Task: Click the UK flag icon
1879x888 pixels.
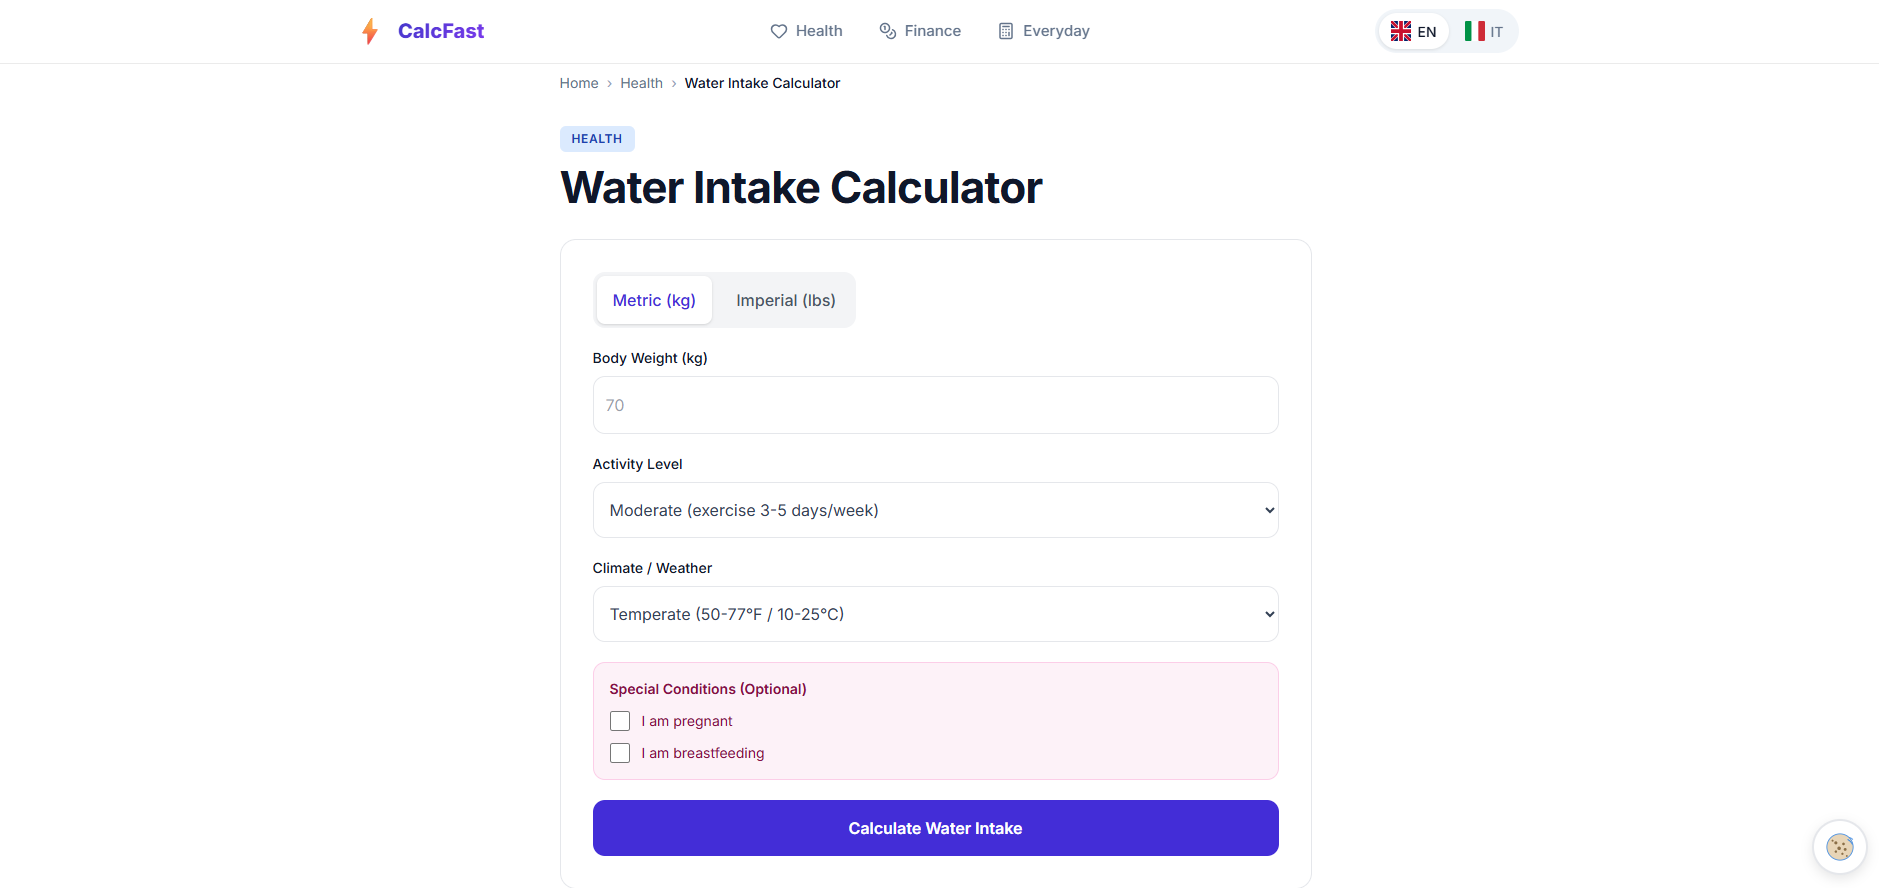Action: tap(1401, 31)
